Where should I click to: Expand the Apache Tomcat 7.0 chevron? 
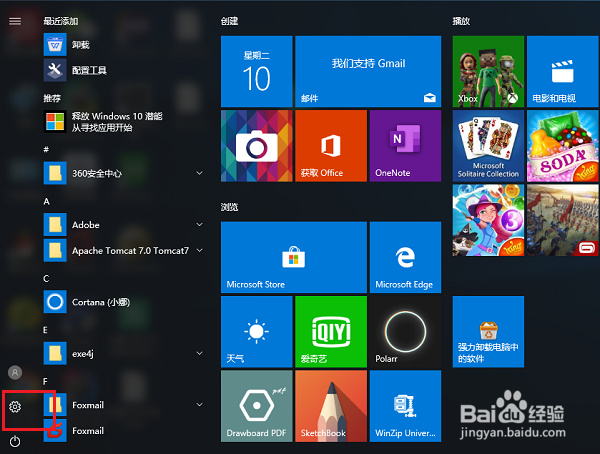click(x=199, y=250)
